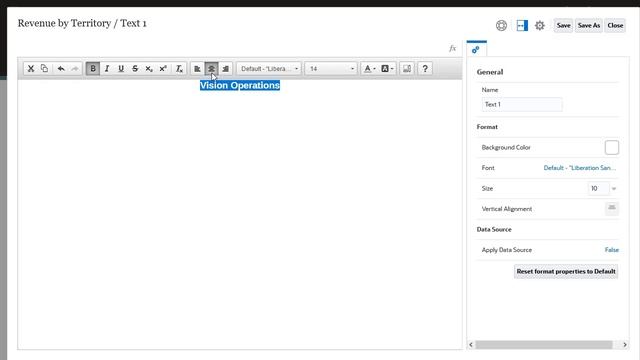
Task: Open the help lifebuoy icon in header
Action: [501, 25]
